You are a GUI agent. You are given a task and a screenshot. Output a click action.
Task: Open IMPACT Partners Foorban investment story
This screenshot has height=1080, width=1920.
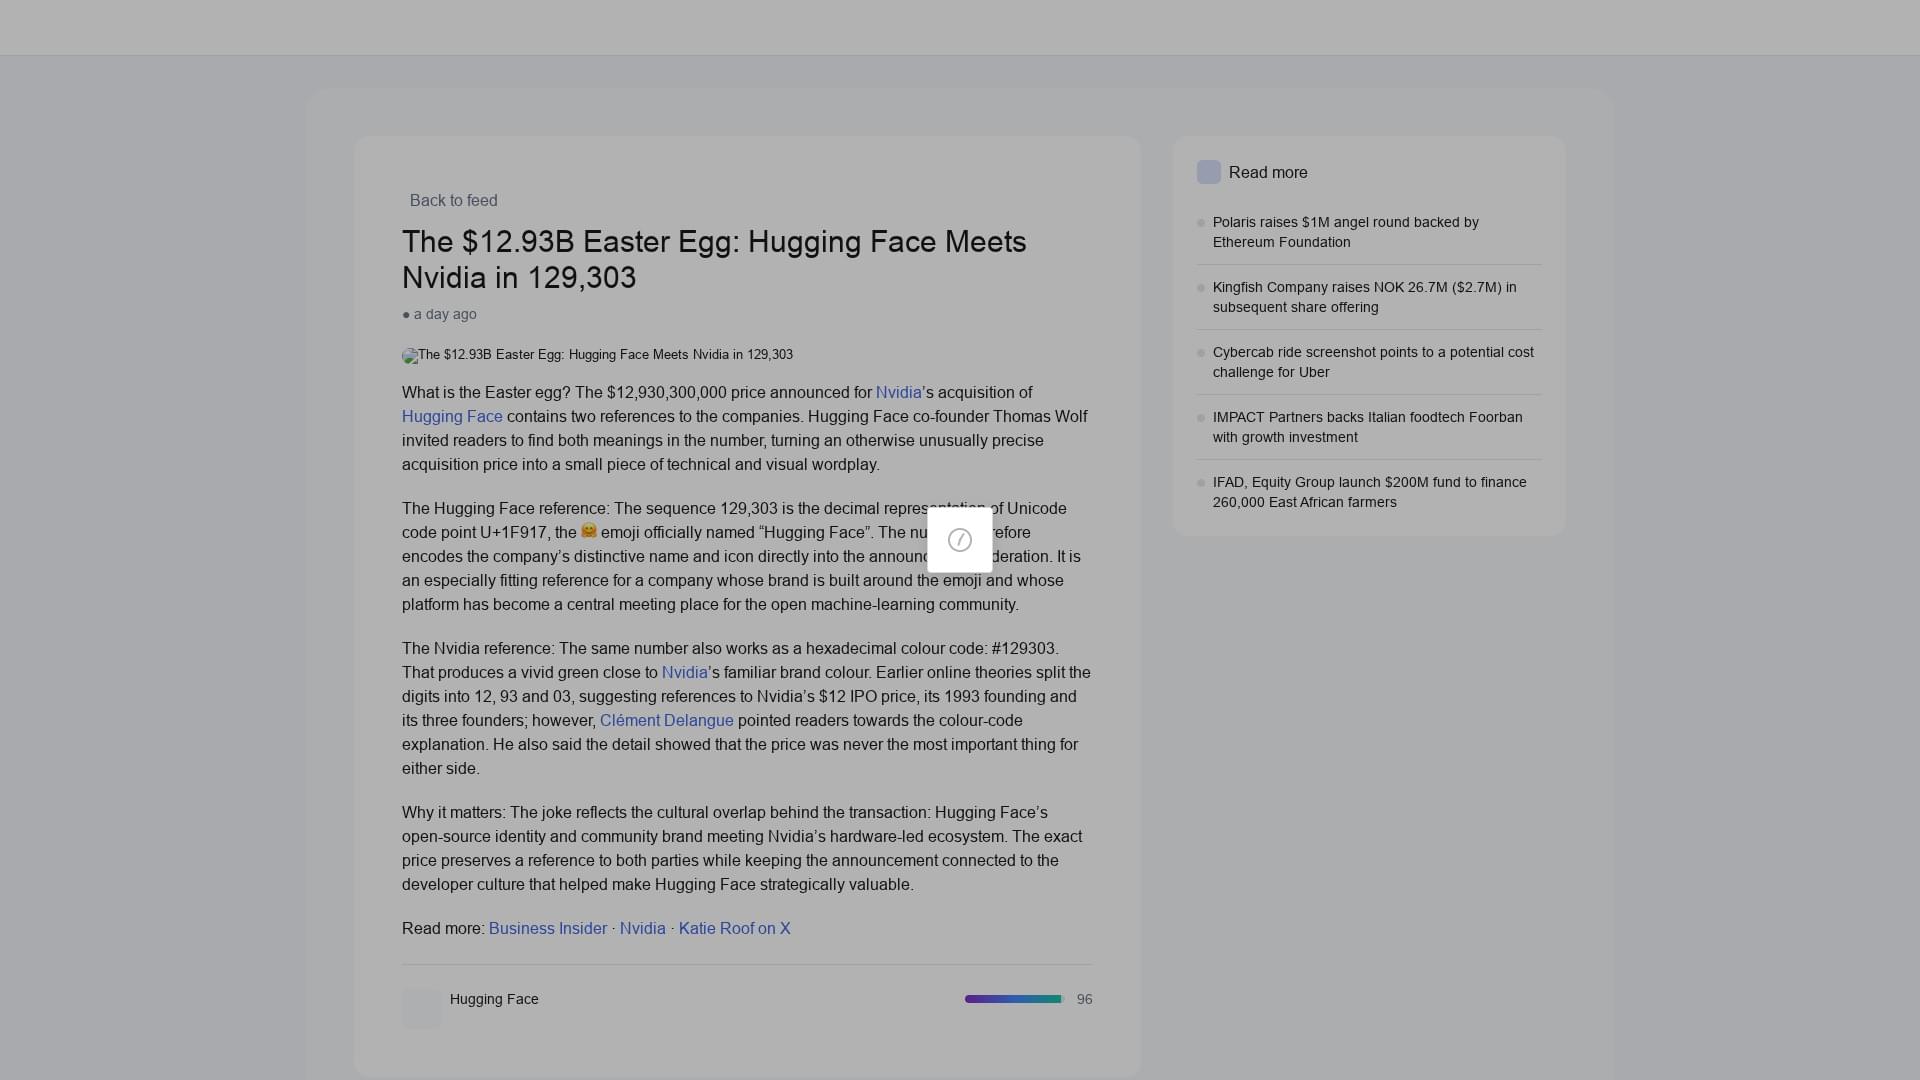coord(1369,427)
